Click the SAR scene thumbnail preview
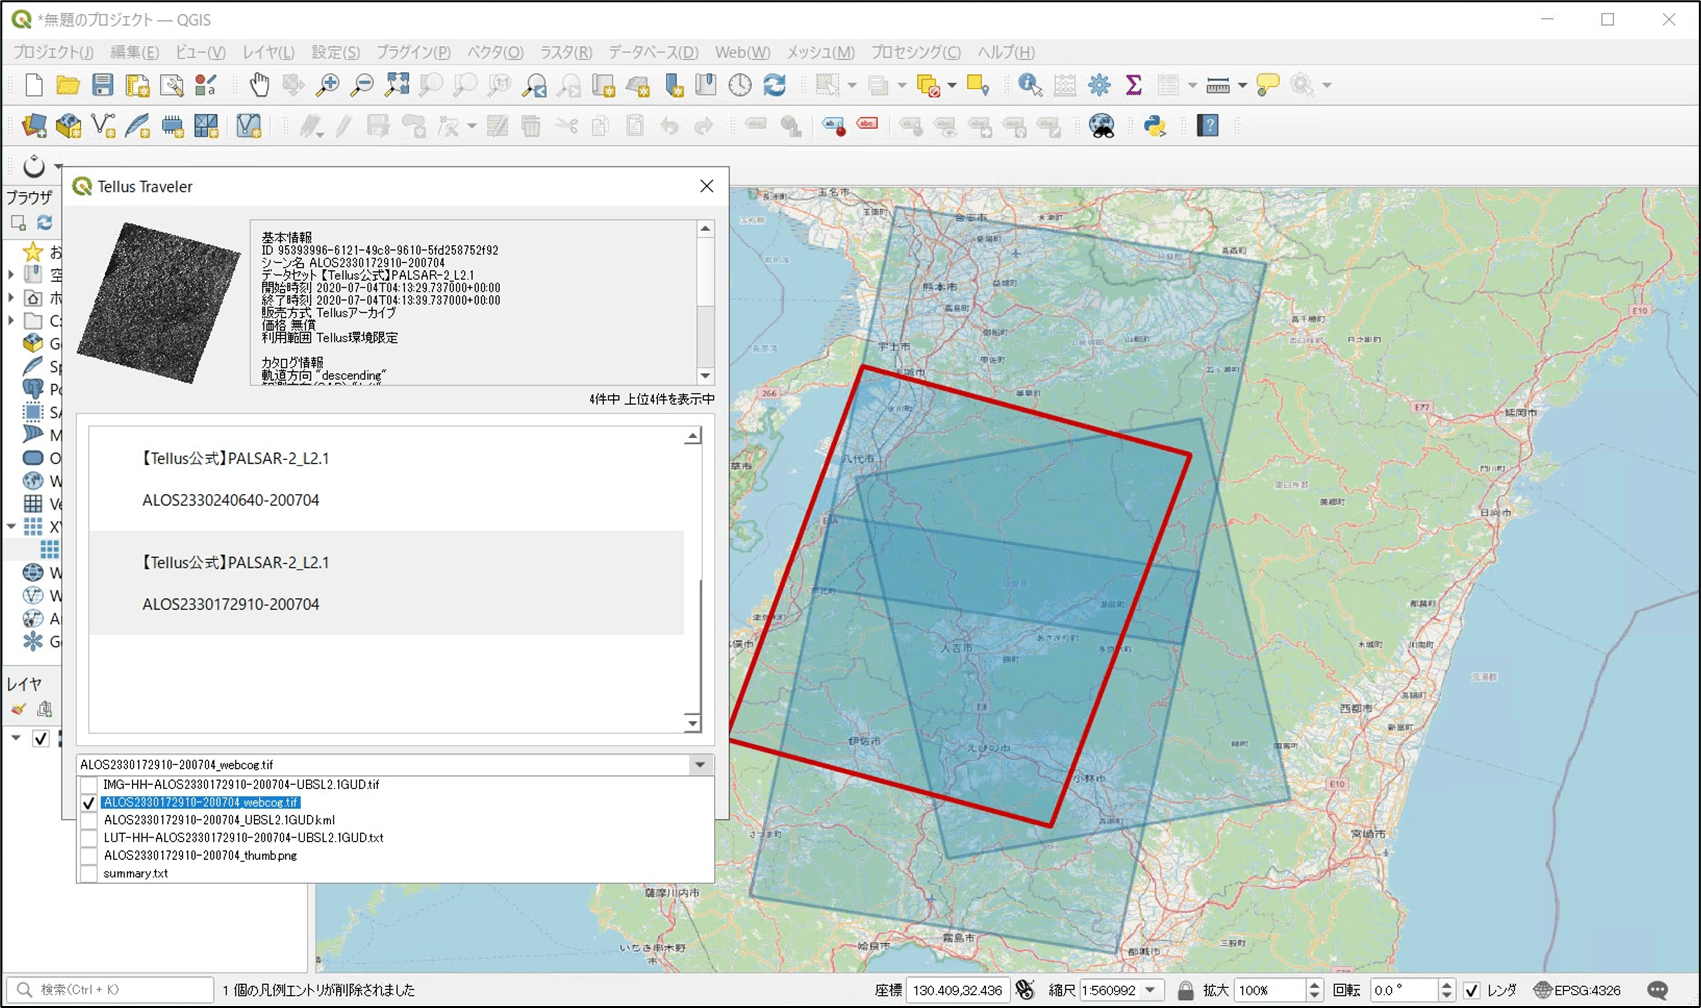This screenshot has height=1008, width=1701. click(159, 303)
